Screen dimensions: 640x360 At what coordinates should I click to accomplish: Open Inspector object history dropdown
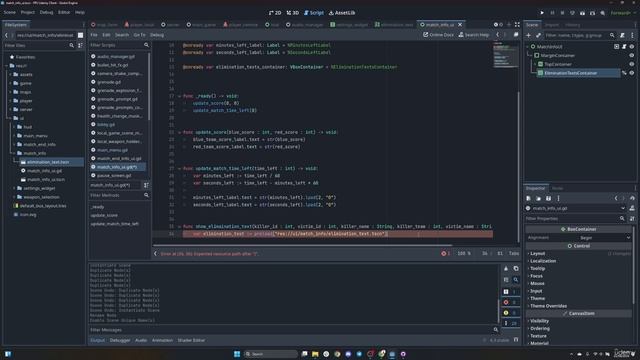click(632, 198)
